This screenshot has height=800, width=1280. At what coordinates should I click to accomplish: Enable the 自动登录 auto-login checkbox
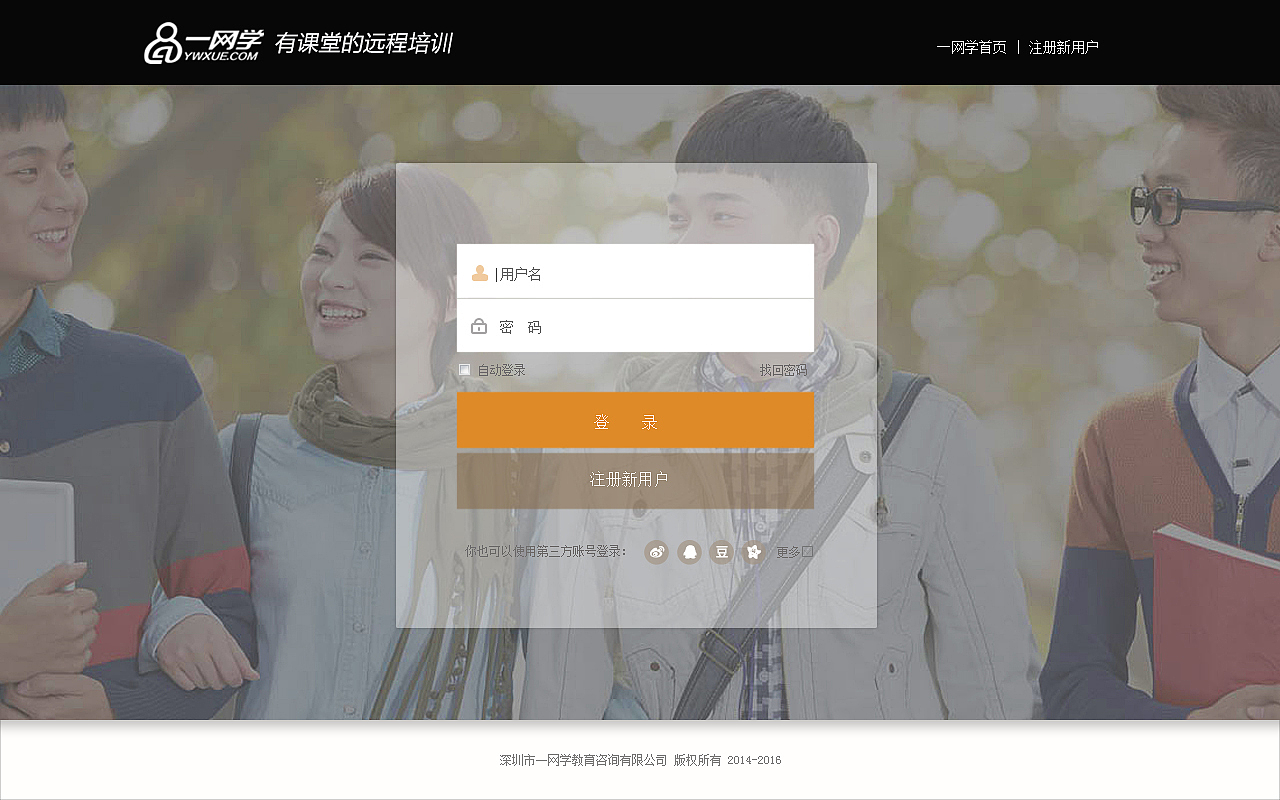[x=464, y=369]
